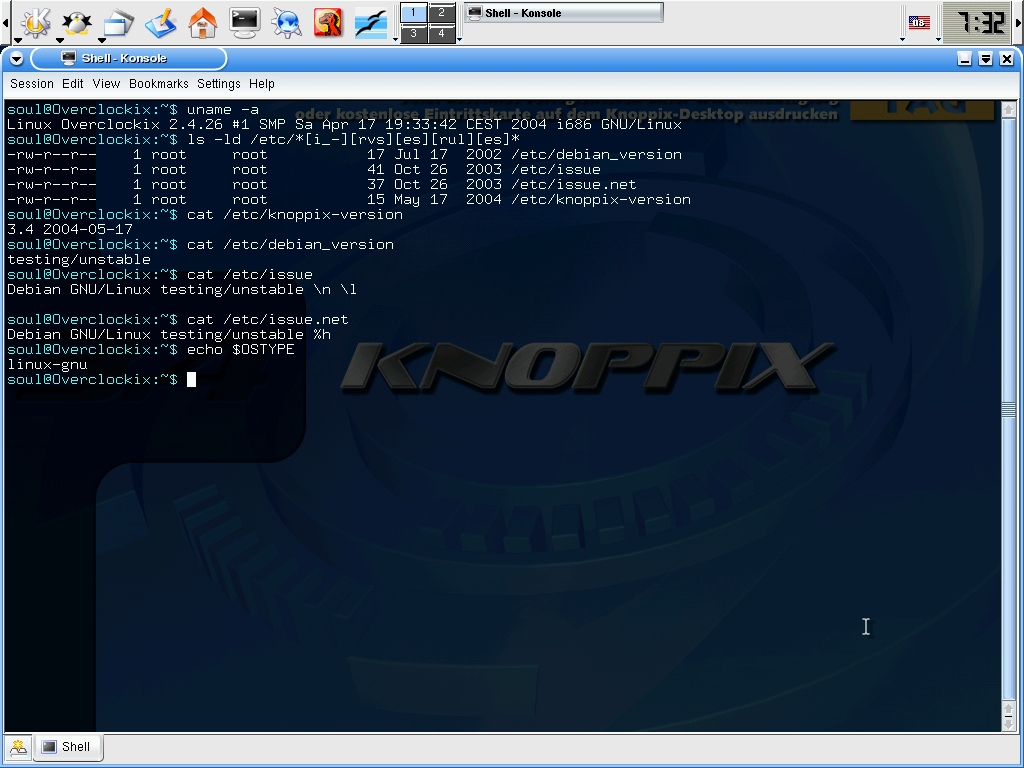This screenshot has width=1024, height=768.
Task: Switch to virtual desktop 3
Action: click(x=413, y=33)
